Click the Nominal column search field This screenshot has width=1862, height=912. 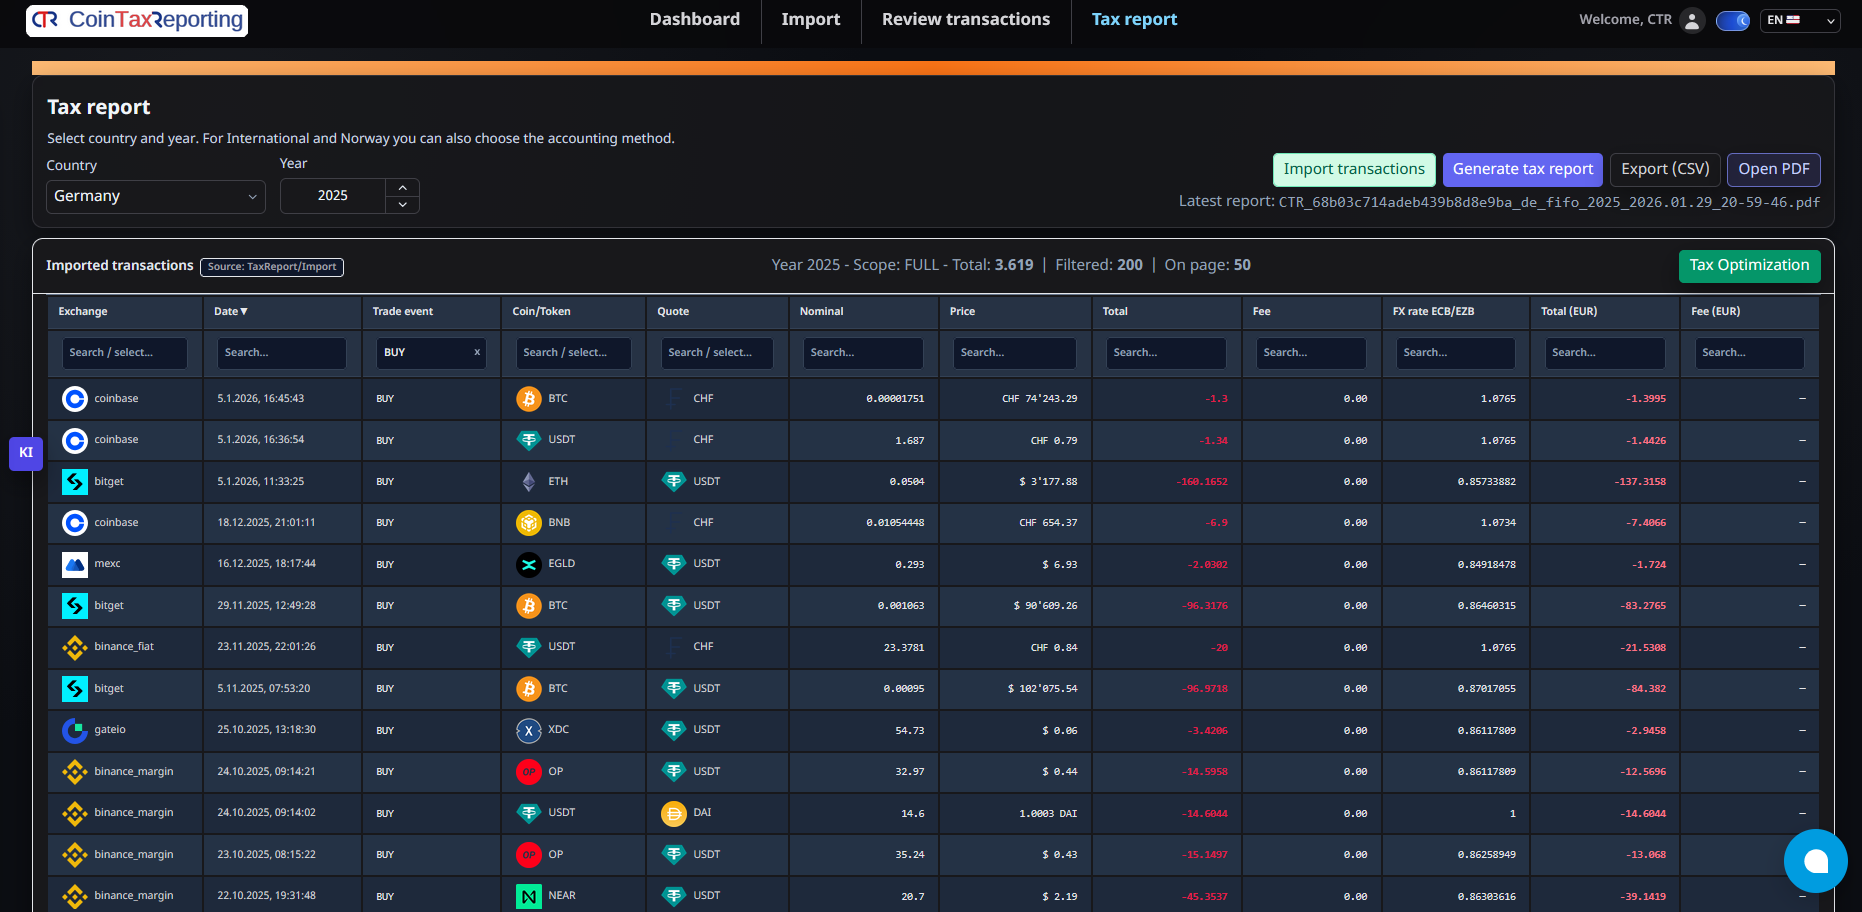pyautogui.click(x=862, y=353)
